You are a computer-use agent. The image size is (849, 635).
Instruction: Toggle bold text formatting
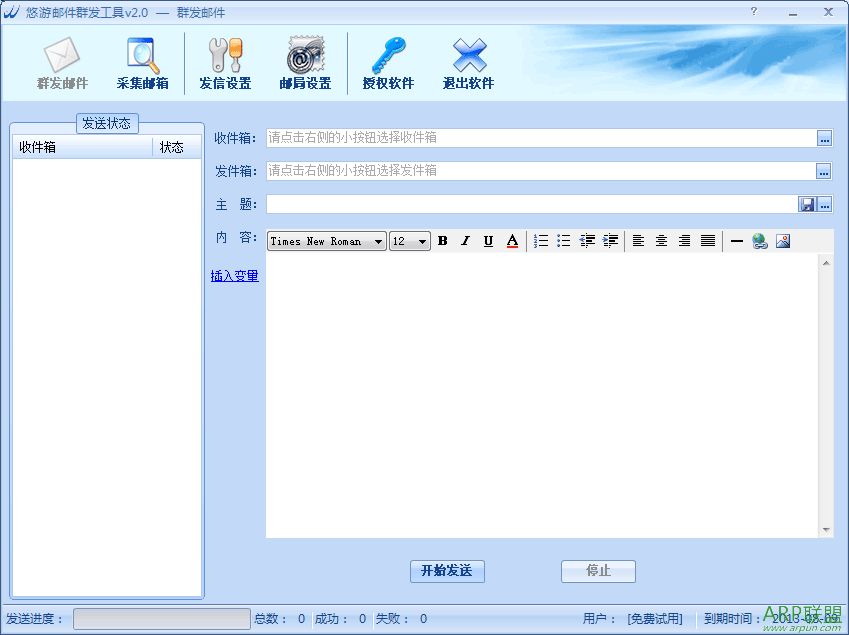coord(442,241)
